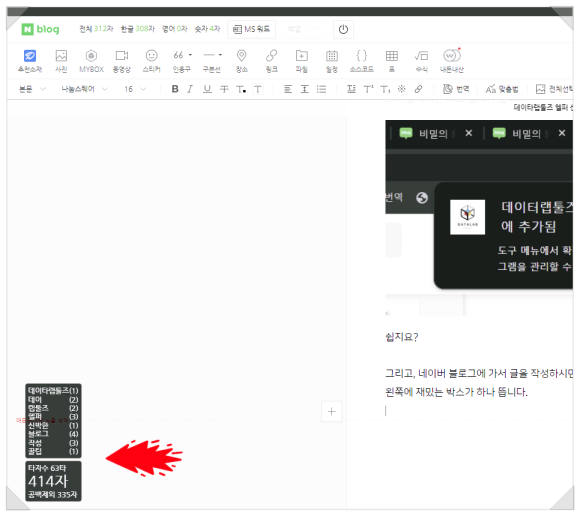The height and width of the screenshot is (516, 580).
Task: Expand the 구분선 style arrow
Action: click(x=220, y=55)
